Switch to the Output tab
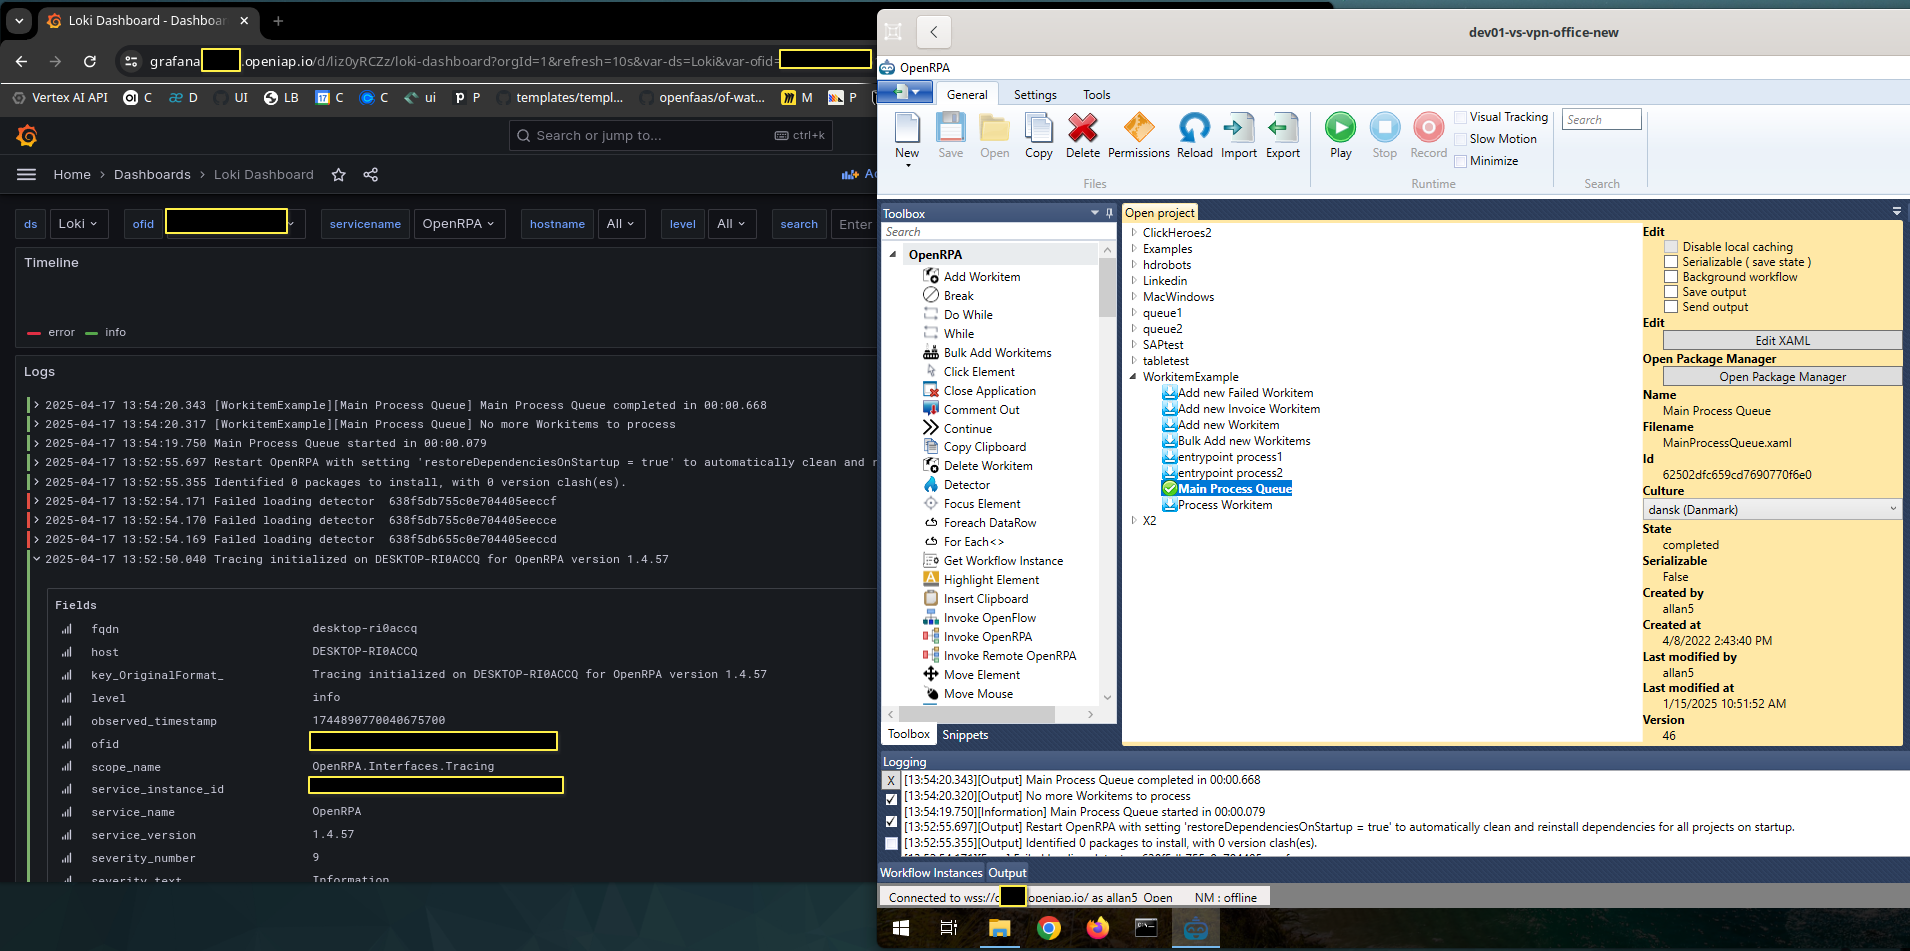 (x=1007, y=873)
